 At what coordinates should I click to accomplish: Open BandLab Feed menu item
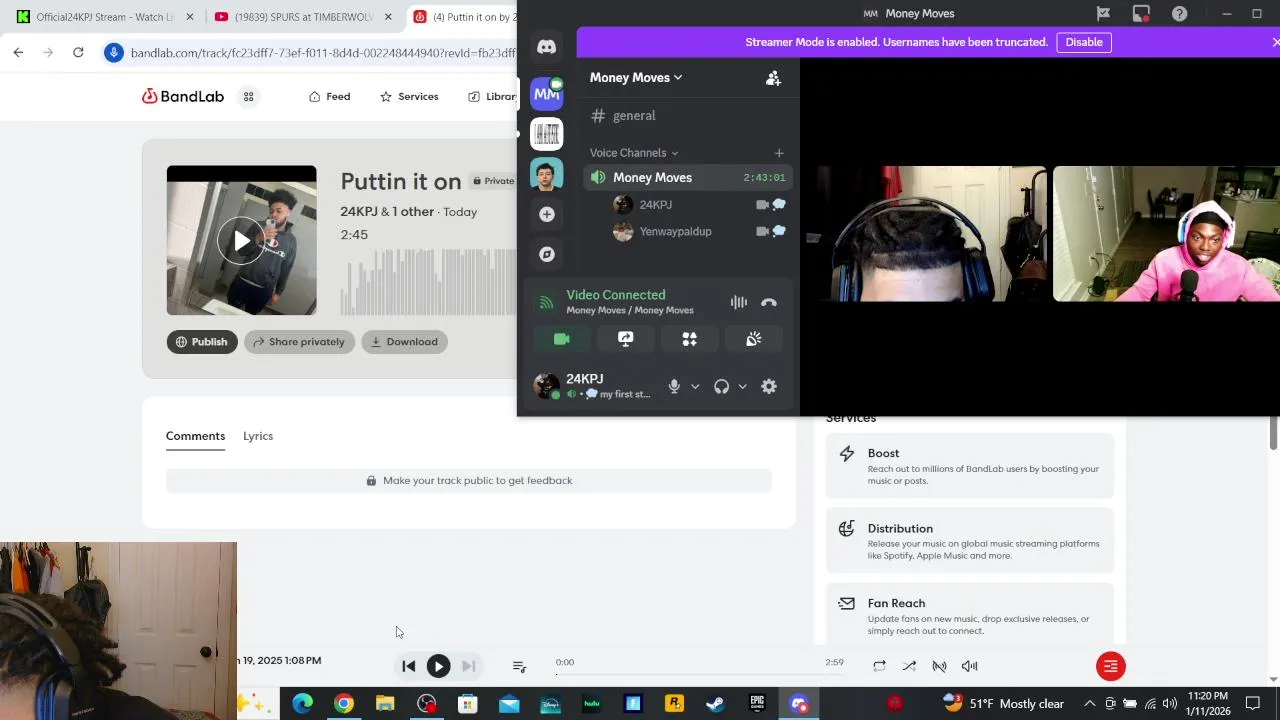coord(329,97)
